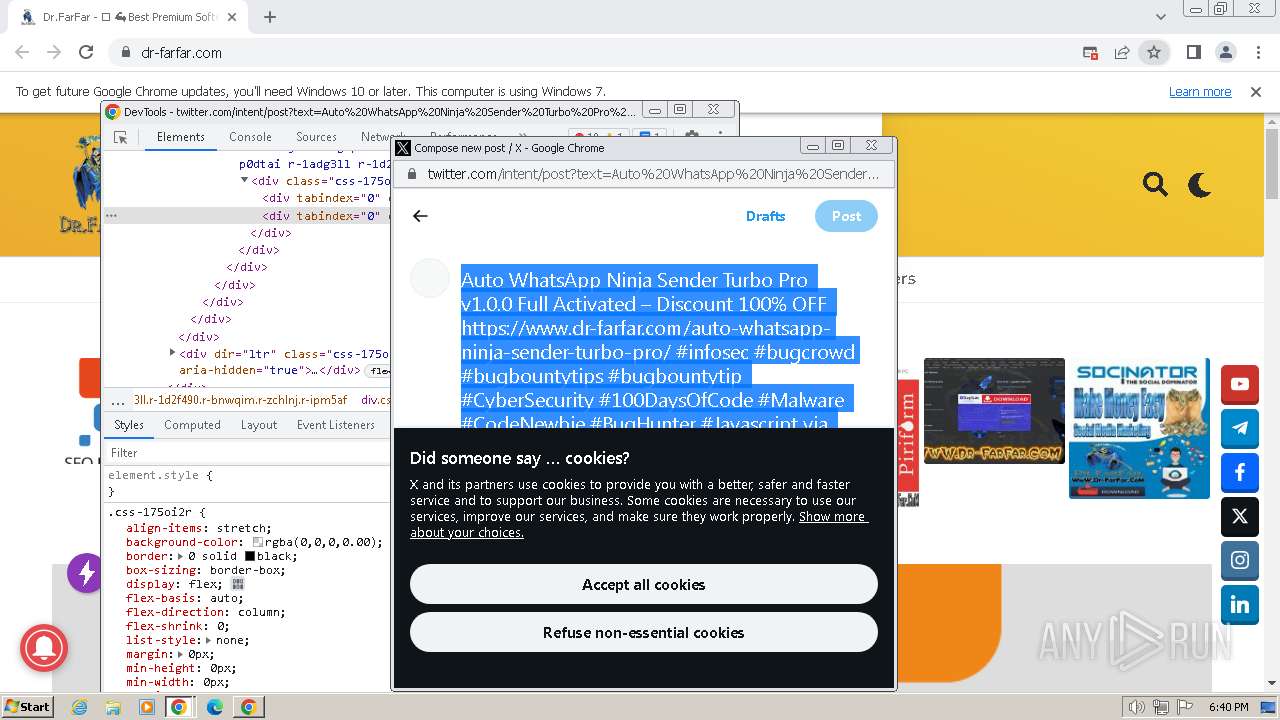Open the flexbox editor icon beside display
Viewport: 1280px width, 720px height.
238,584
